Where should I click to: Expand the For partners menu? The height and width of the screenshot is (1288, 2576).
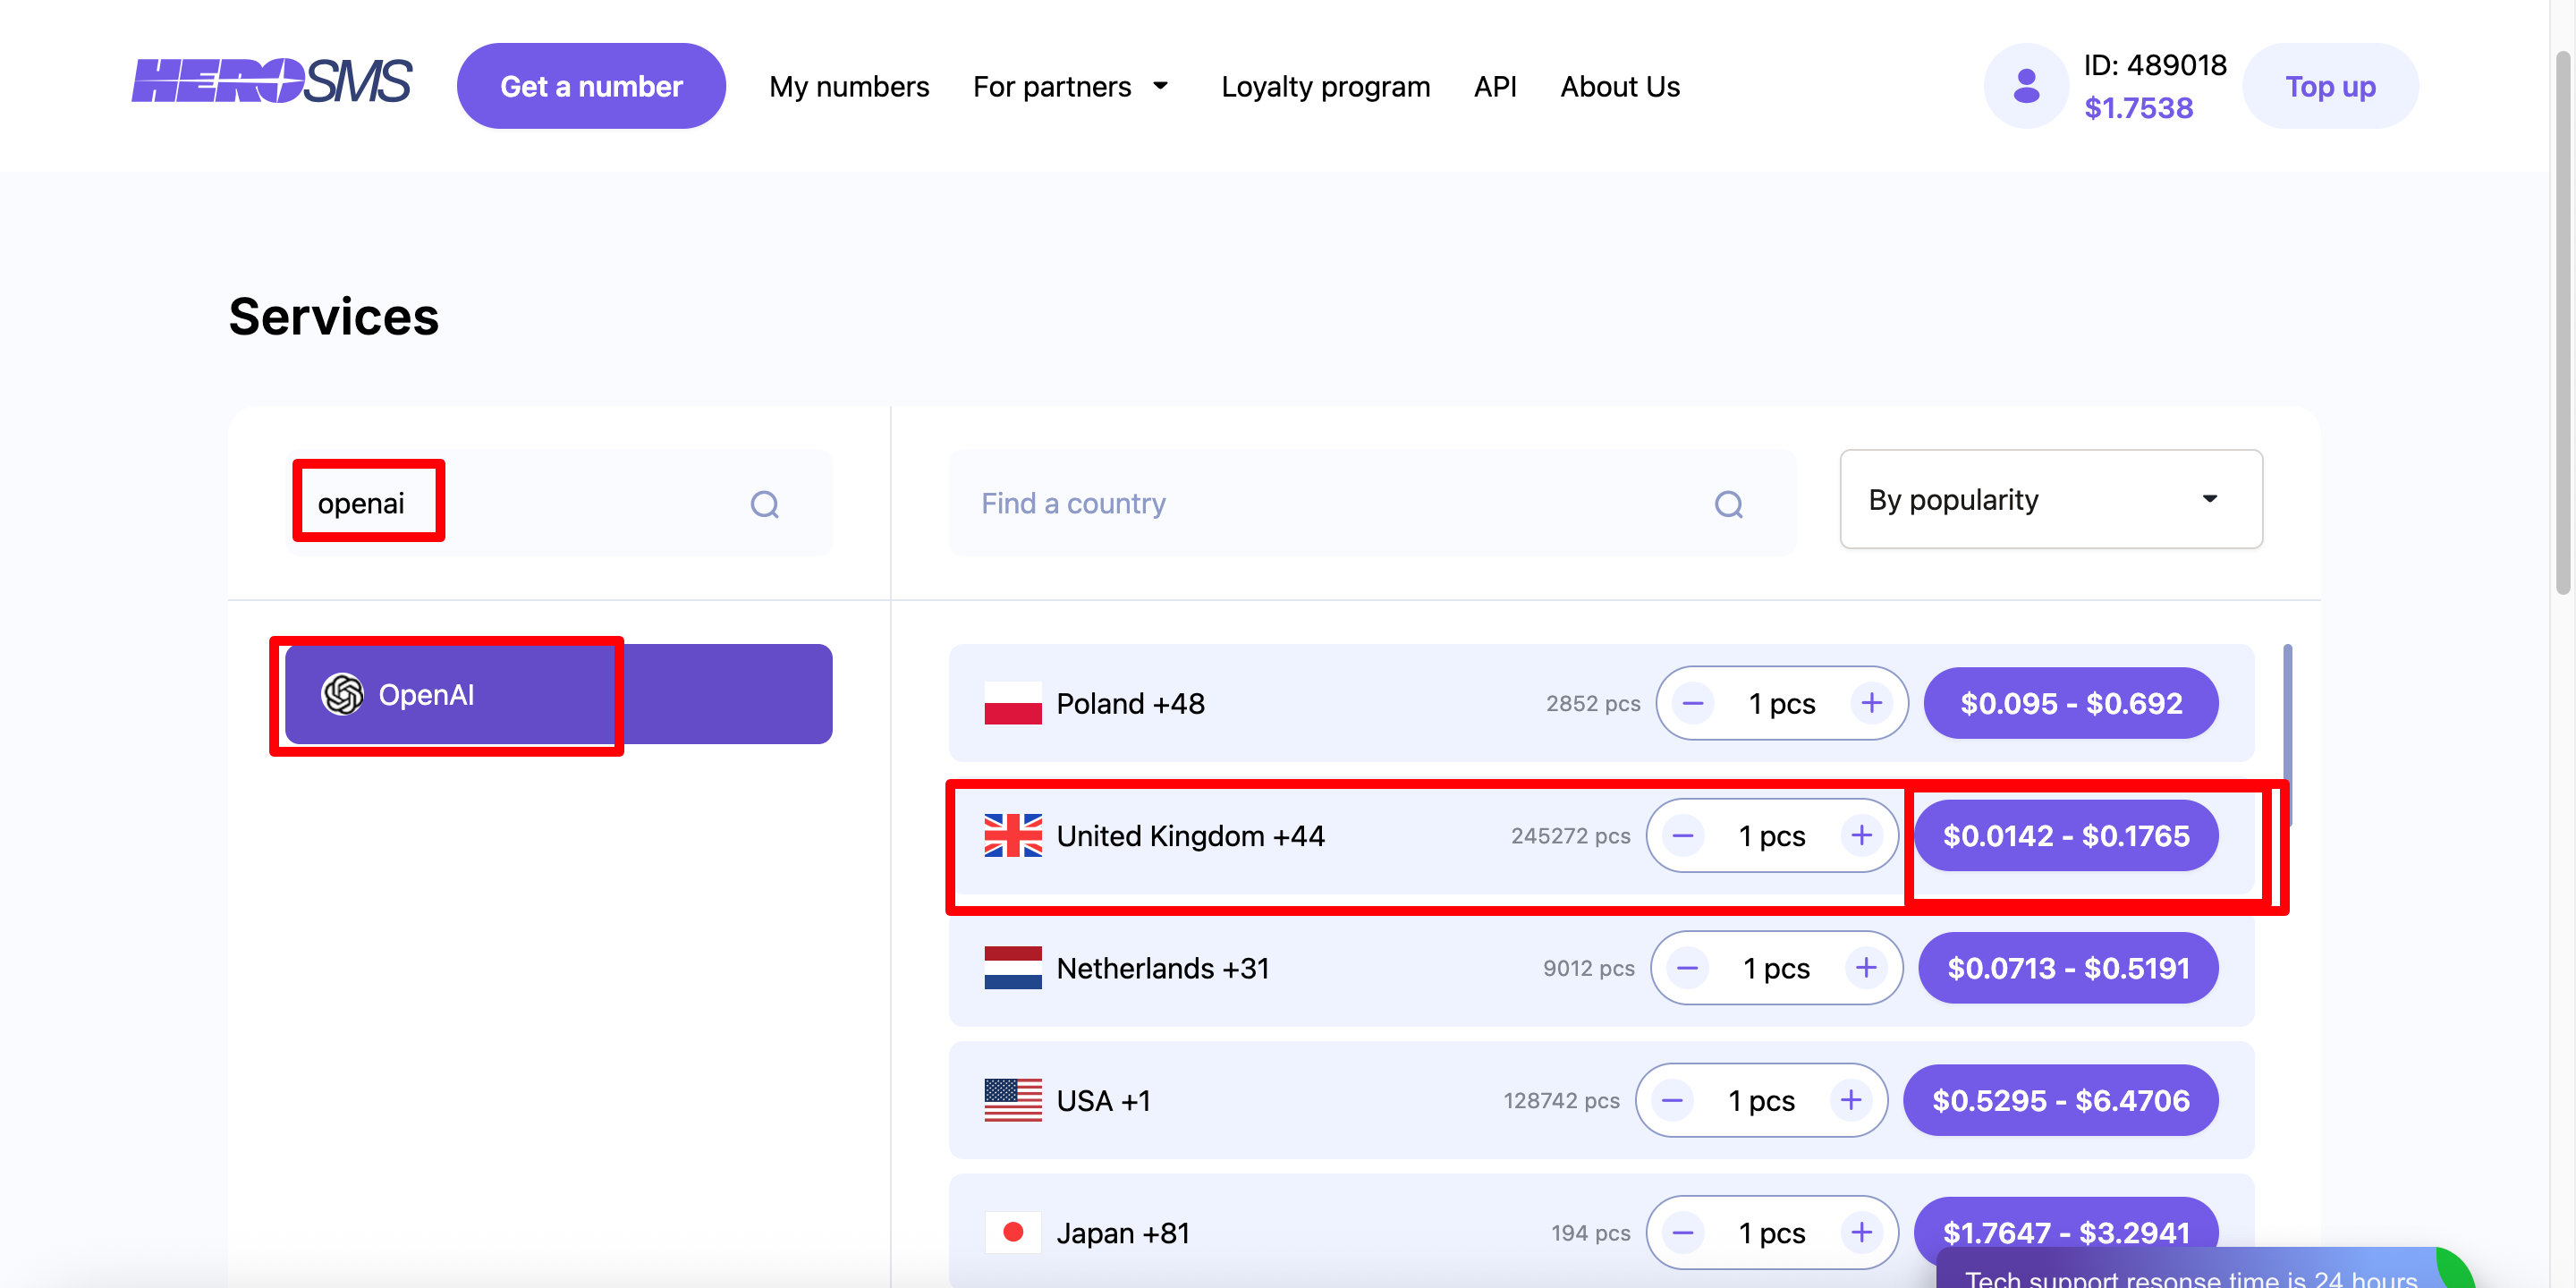(x=1070, y=87)
